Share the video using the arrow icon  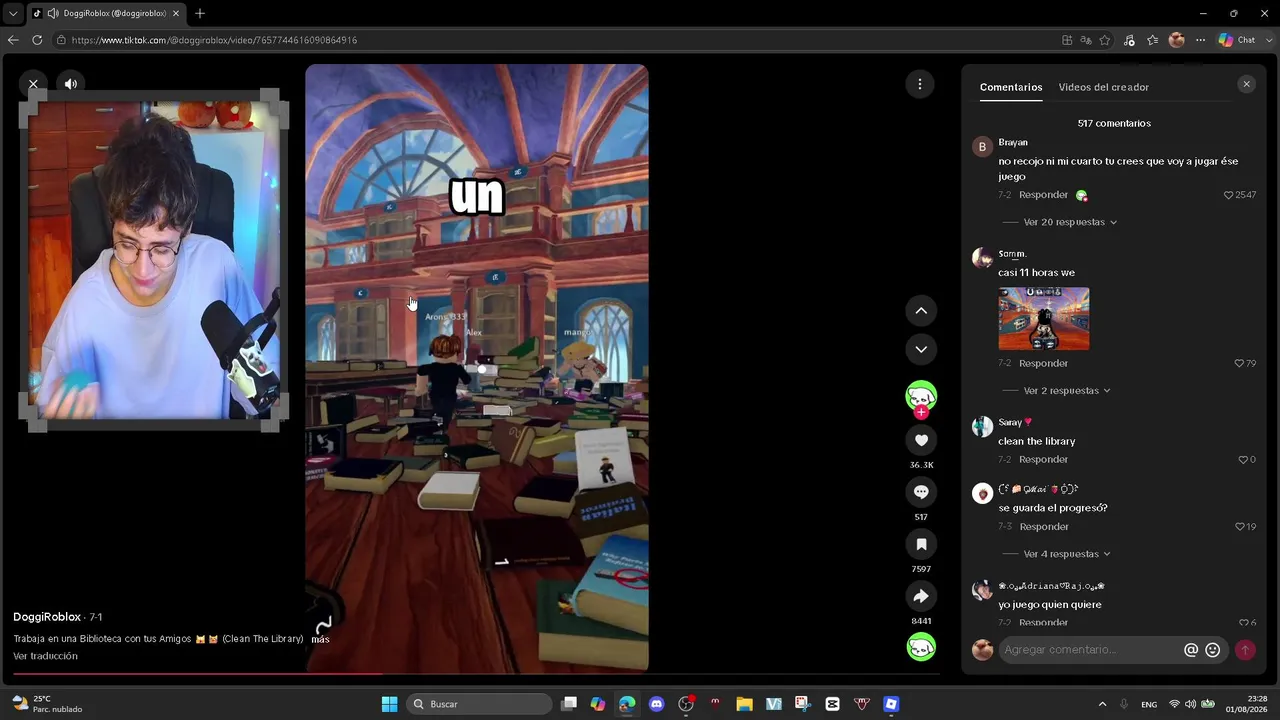click(x=921, y=596)
